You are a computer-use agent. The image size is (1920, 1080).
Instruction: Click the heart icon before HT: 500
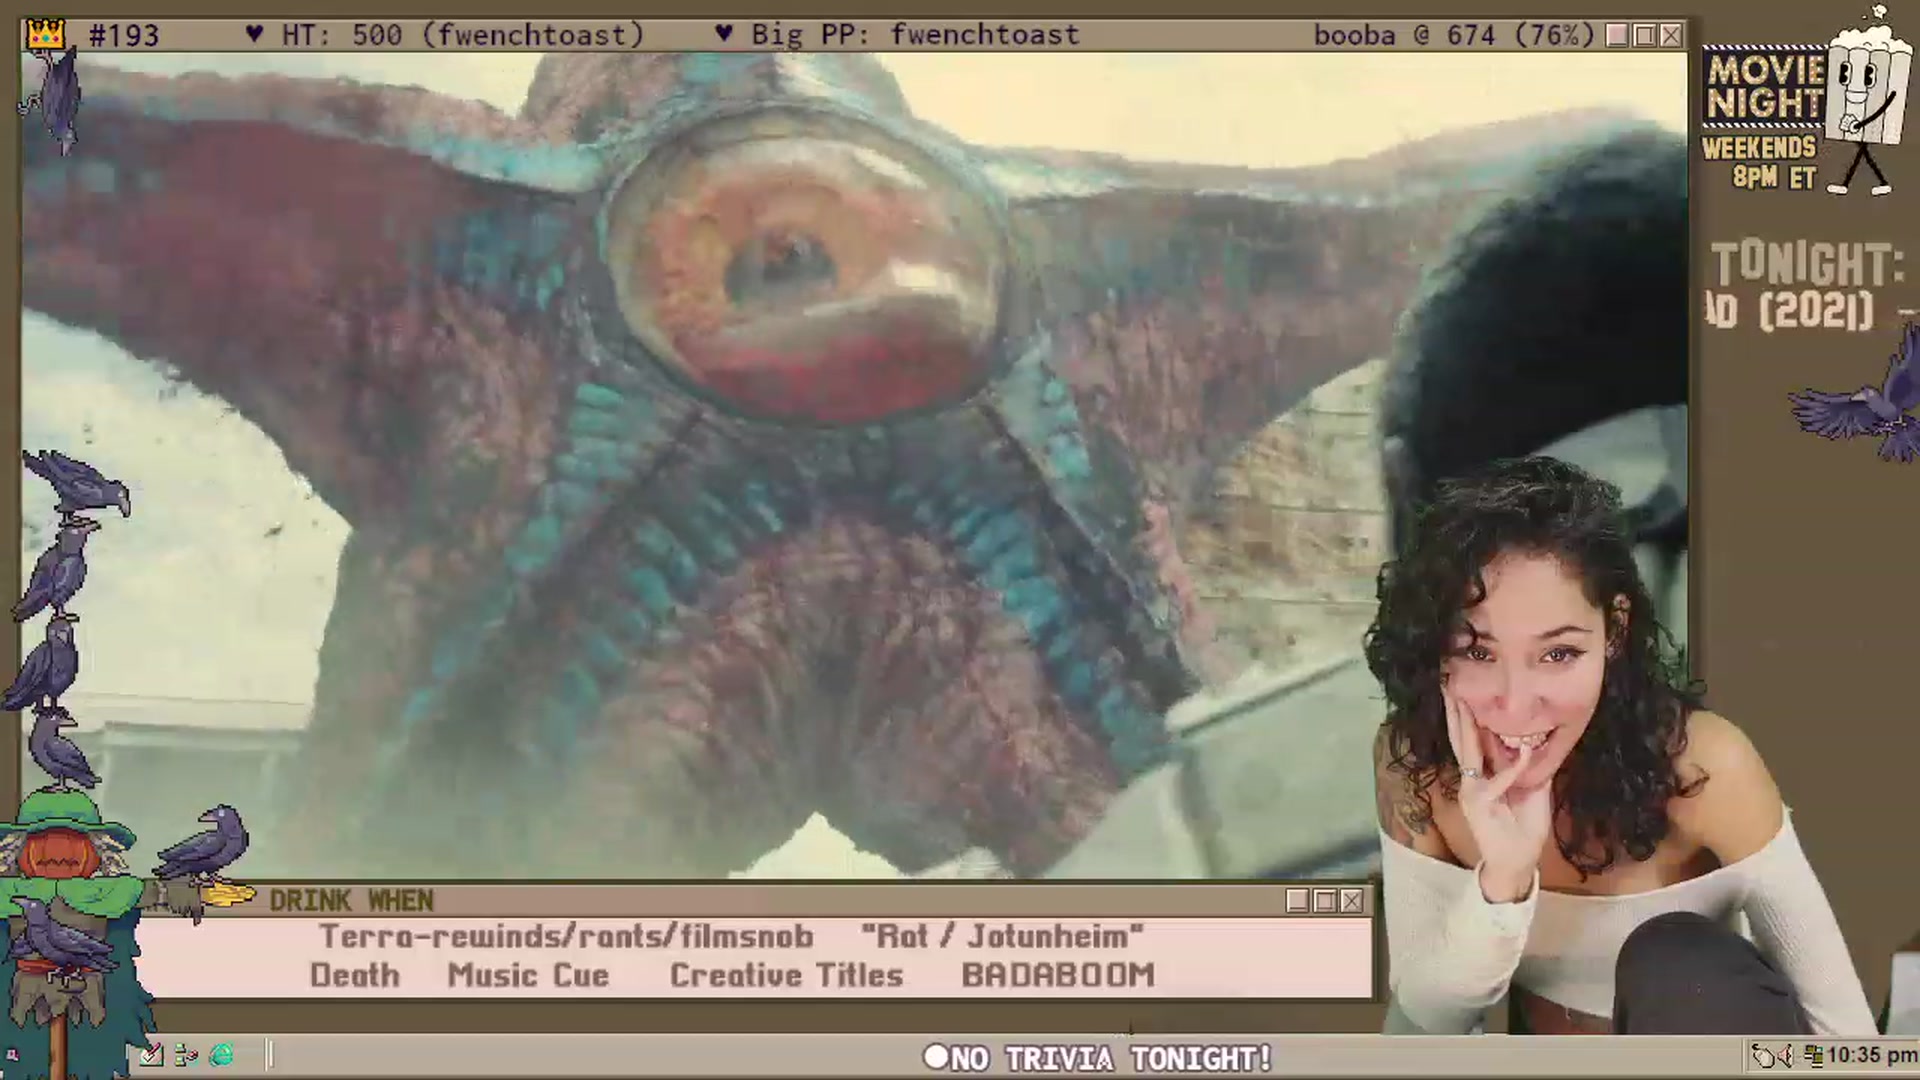click(254, 34)
